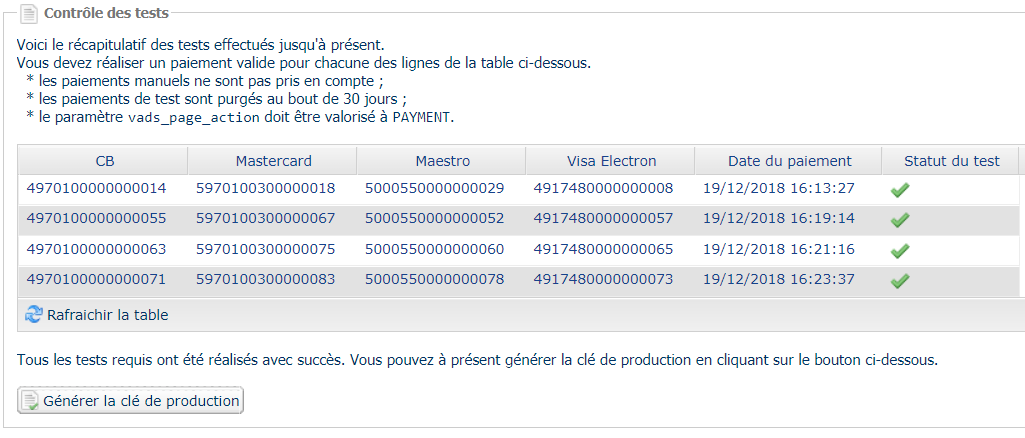Sort by Date du paiement header
This screenshot has width=1025, height=438.
[x=789, y=161]
